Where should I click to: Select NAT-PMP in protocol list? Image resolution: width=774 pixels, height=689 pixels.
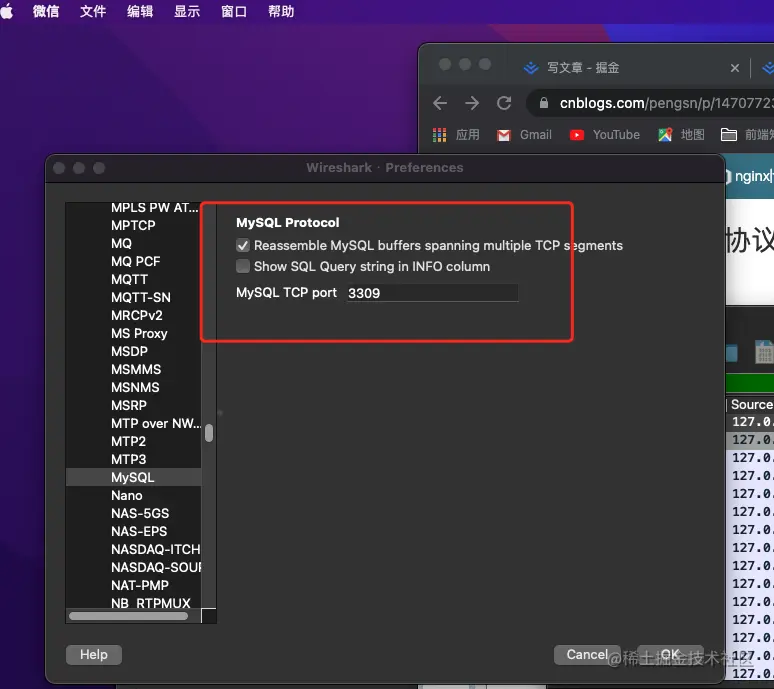[133, 585]
